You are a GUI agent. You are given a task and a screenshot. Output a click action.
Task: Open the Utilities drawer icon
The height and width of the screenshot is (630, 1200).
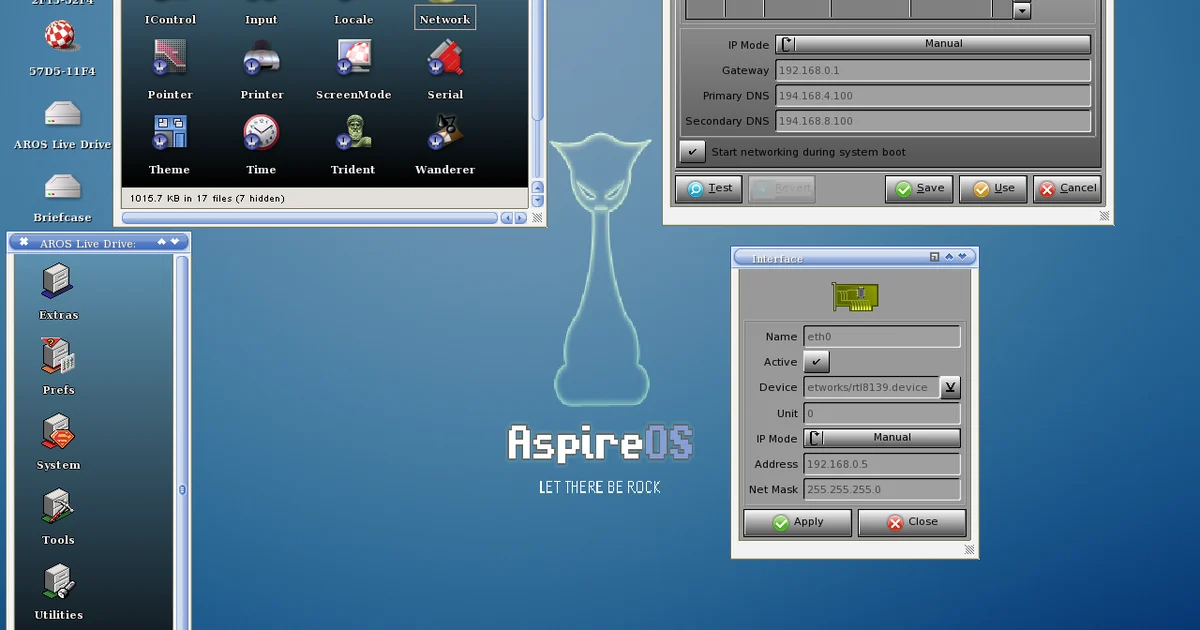[58, 581]
